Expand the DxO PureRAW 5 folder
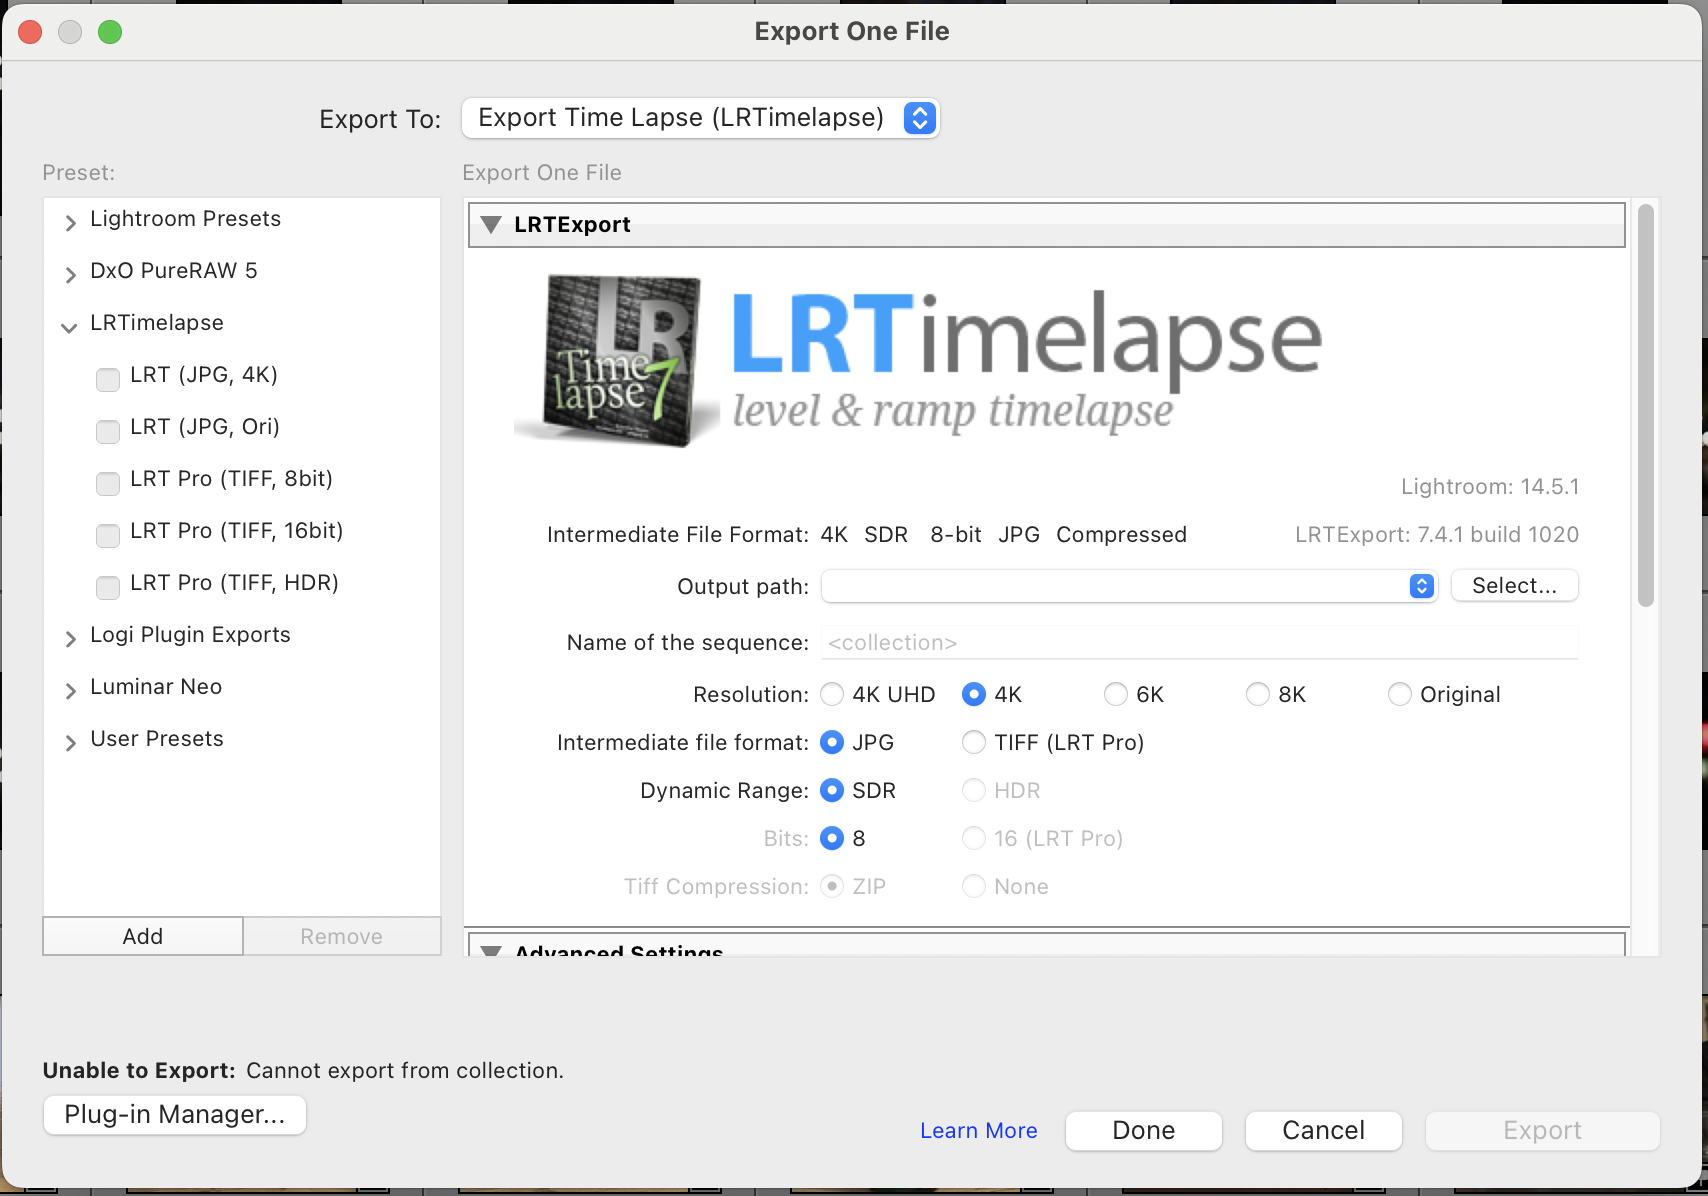 pyautogui.click(x=70, y=274)
